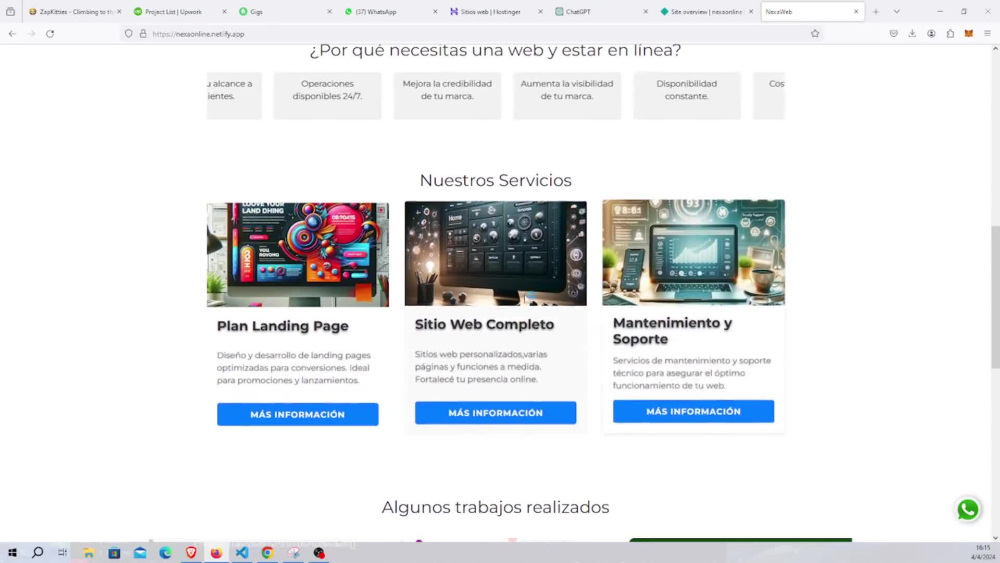Open the Firefox downloads panel
This screenshot has width=1000, height=563.
point(913,34)
